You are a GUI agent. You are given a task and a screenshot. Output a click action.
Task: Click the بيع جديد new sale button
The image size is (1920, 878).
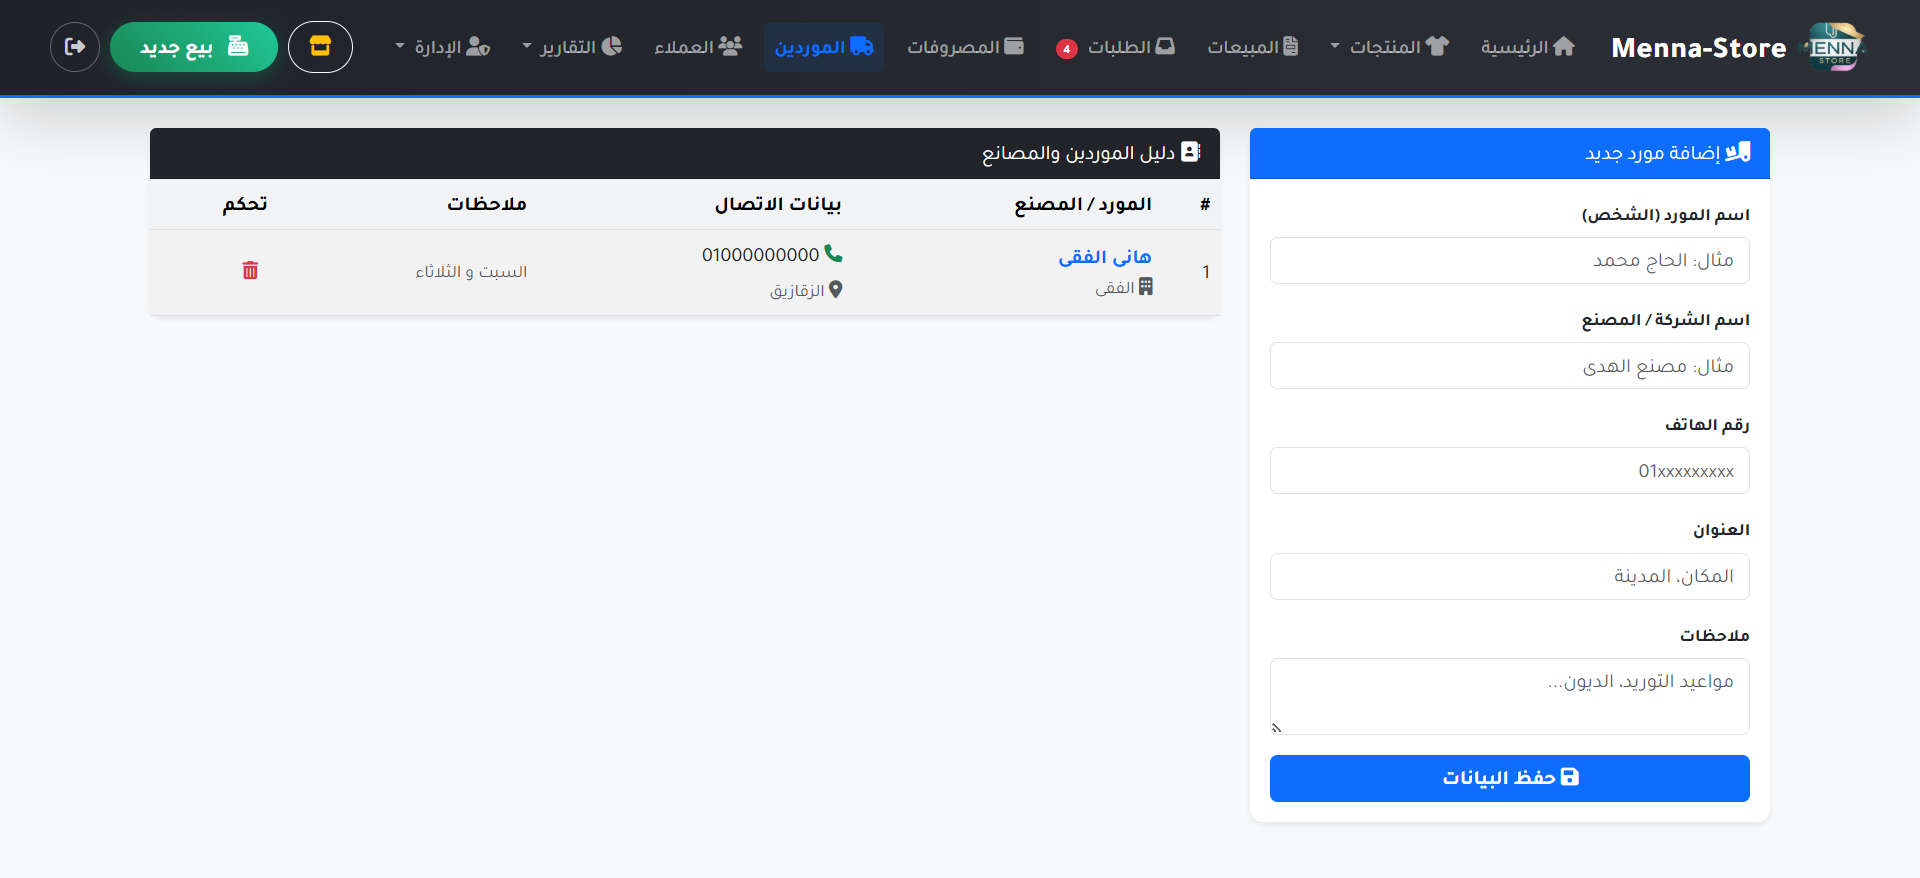coord(194,47)
